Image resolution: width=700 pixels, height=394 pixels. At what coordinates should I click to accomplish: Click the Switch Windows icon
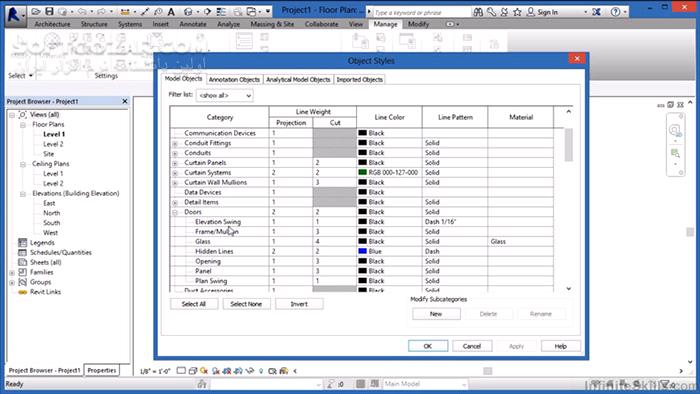252,12
